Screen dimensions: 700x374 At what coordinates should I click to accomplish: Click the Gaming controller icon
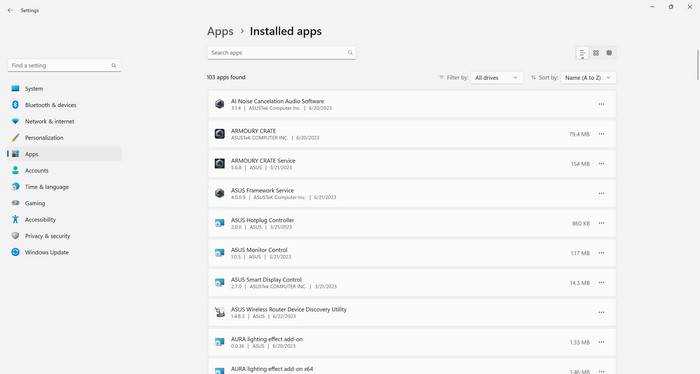16,203
